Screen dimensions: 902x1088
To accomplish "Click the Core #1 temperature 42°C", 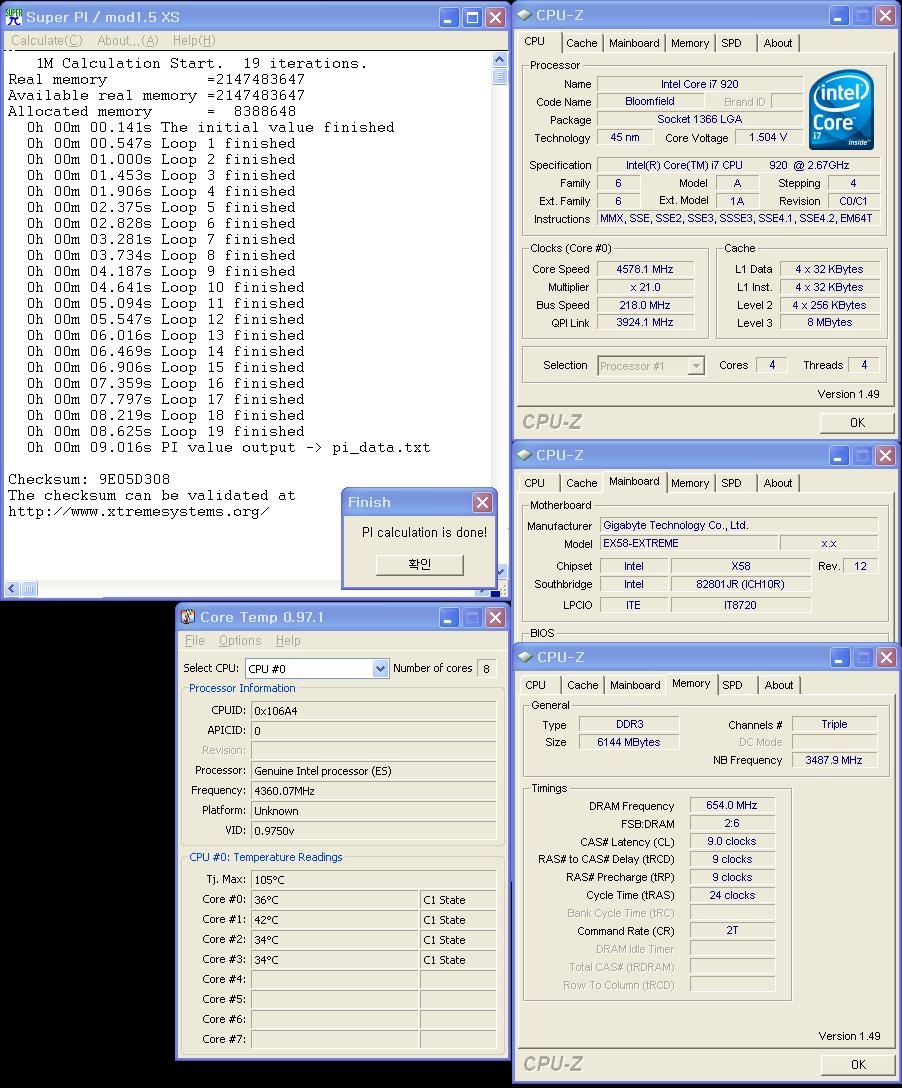I will point(334,920).
